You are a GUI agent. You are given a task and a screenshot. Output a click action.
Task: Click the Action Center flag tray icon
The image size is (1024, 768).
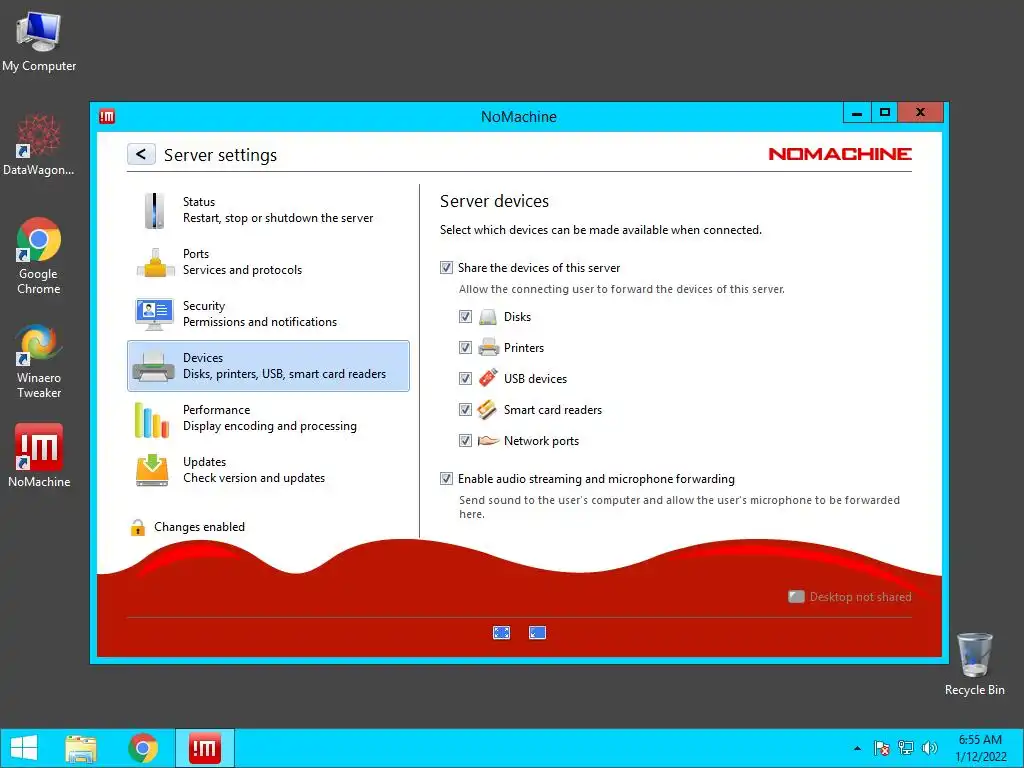(882, 748)
